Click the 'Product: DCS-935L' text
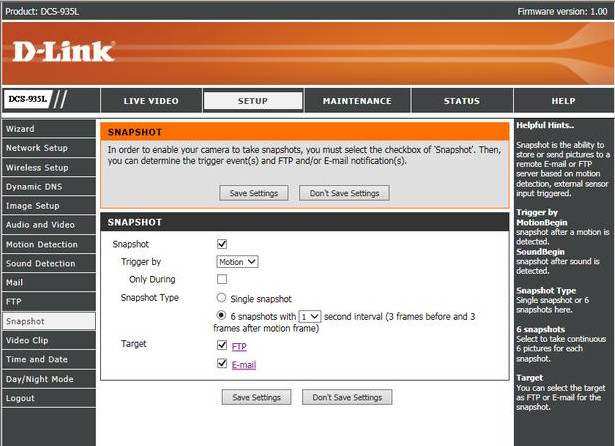The image size is (615, 446). (42, 11)
